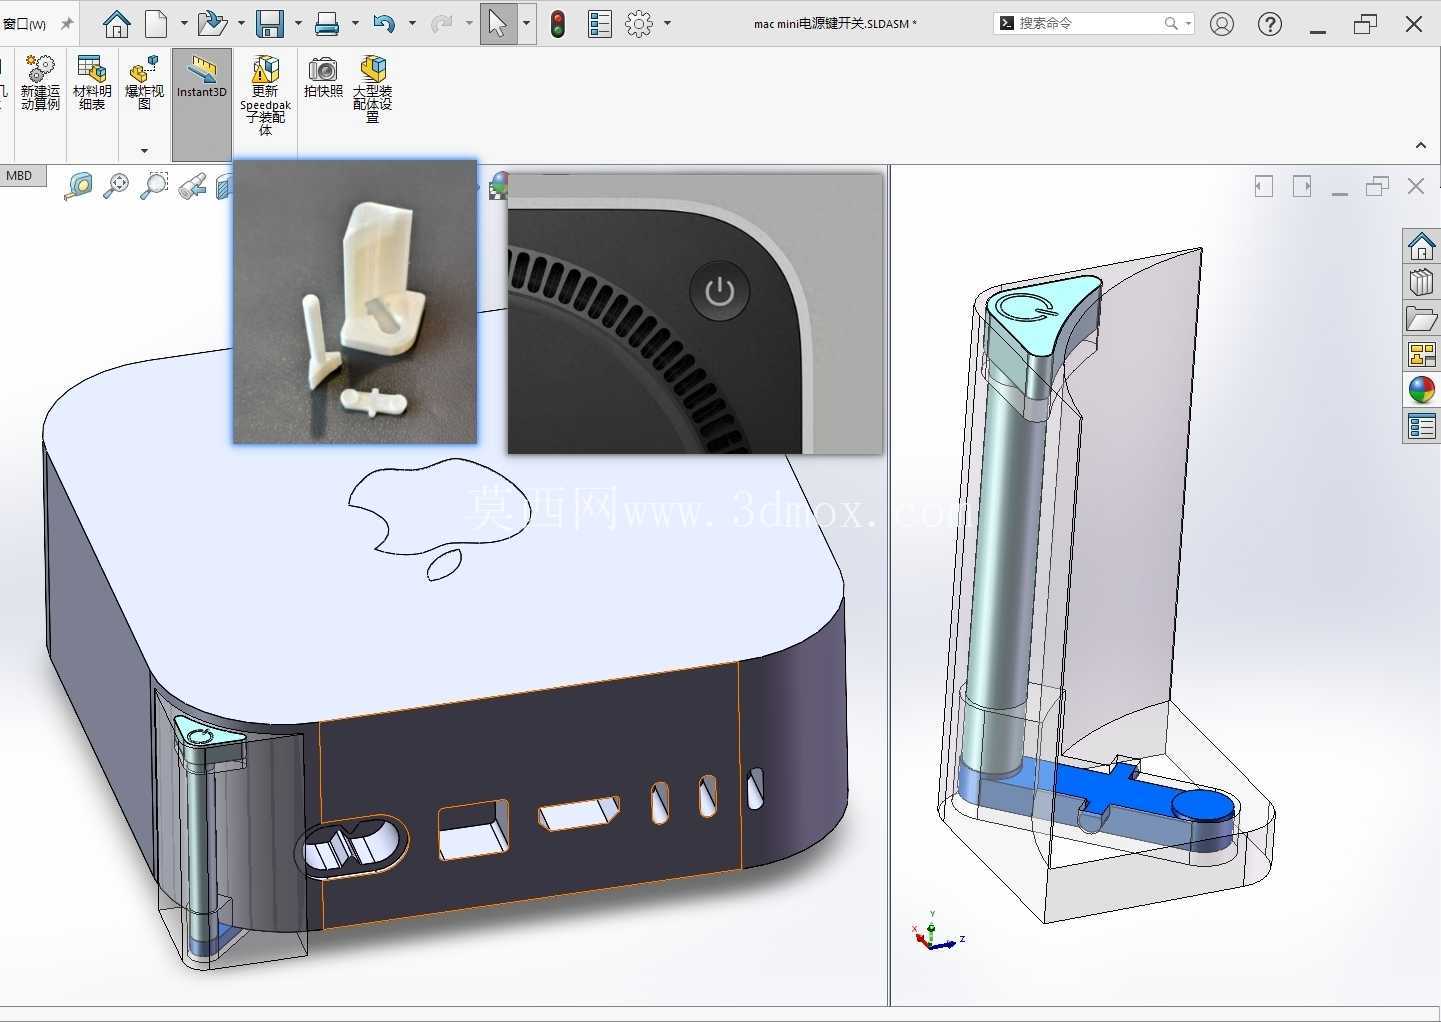
Task: Click 新建运动算例 in the ribbon
Action: (40, 83)
